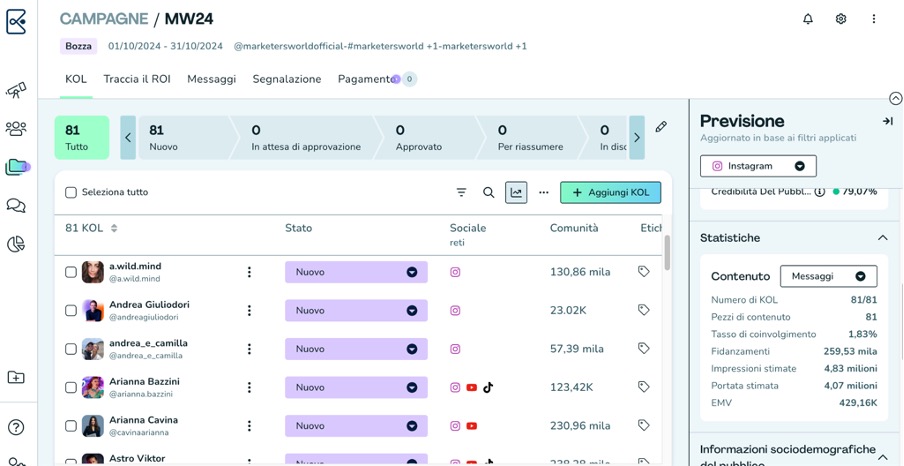Select the Approvato status stage
904x466 pixels.
tap(419, 137)
